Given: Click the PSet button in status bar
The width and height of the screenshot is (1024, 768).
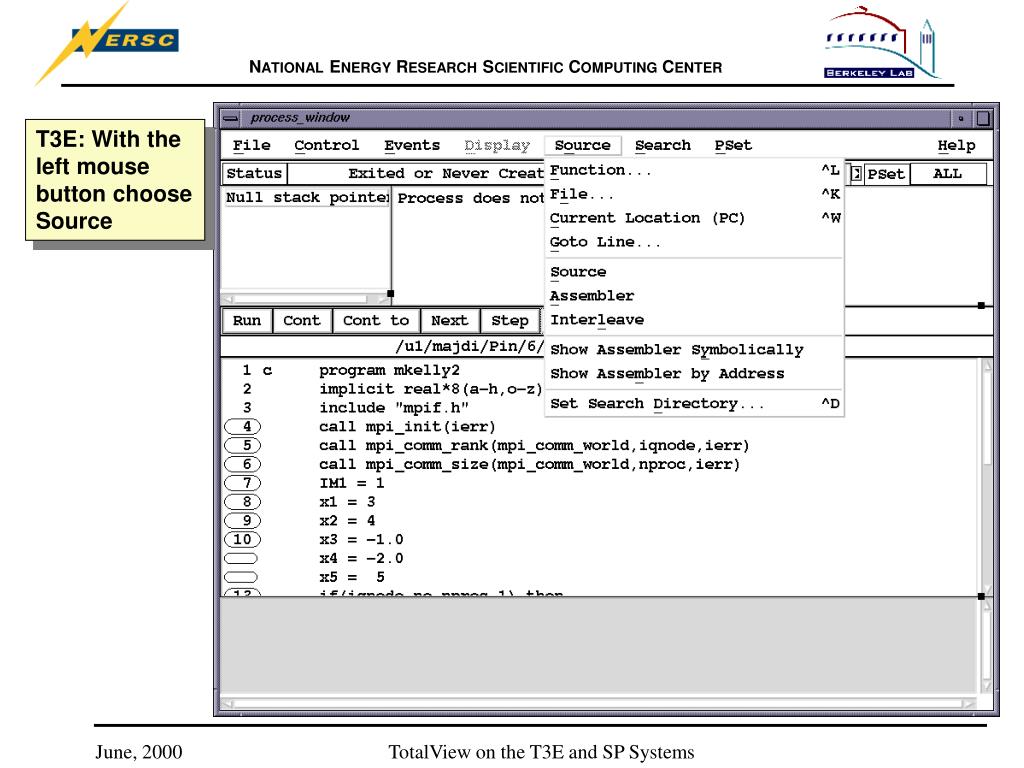Looking at the screenshot, I should coord(886,174).
